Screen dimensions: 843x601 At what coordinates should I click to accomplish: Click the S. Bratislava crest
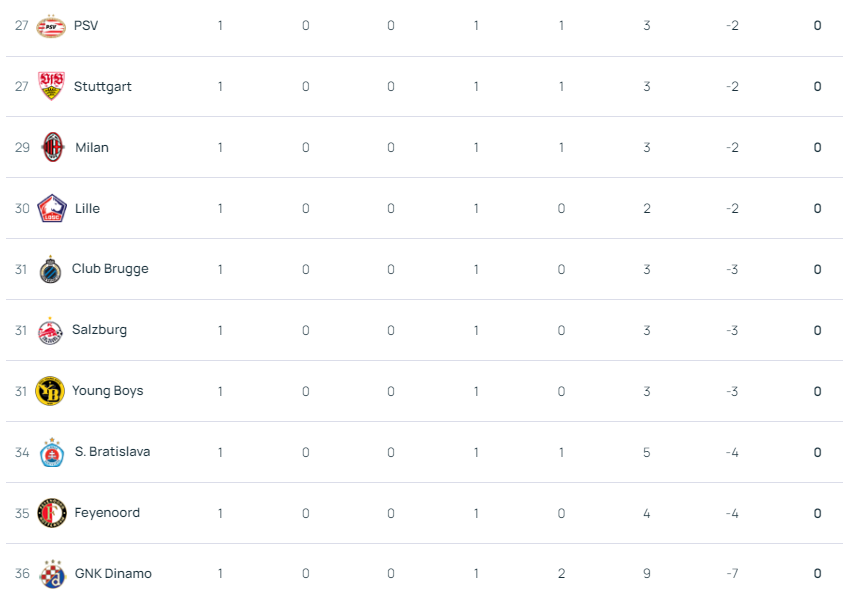[x=52, y=452]
